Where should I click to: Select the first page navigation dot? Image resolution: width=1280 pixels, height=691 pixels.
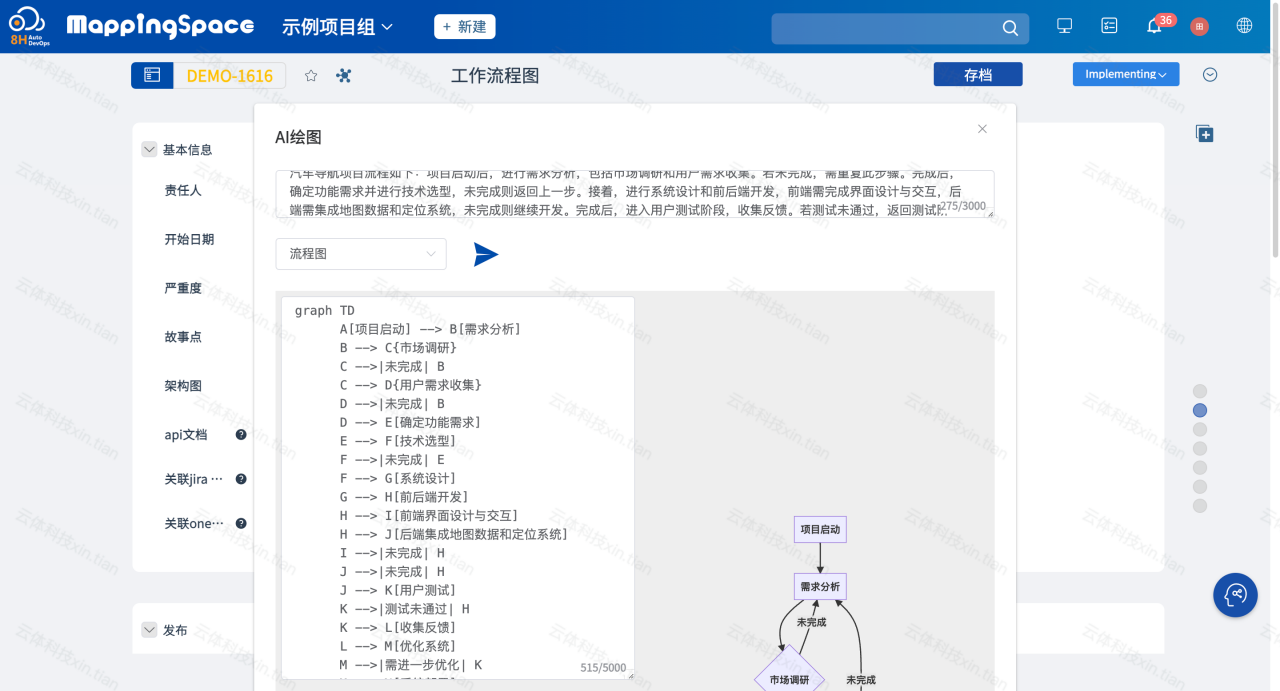tap(1200, 391)
